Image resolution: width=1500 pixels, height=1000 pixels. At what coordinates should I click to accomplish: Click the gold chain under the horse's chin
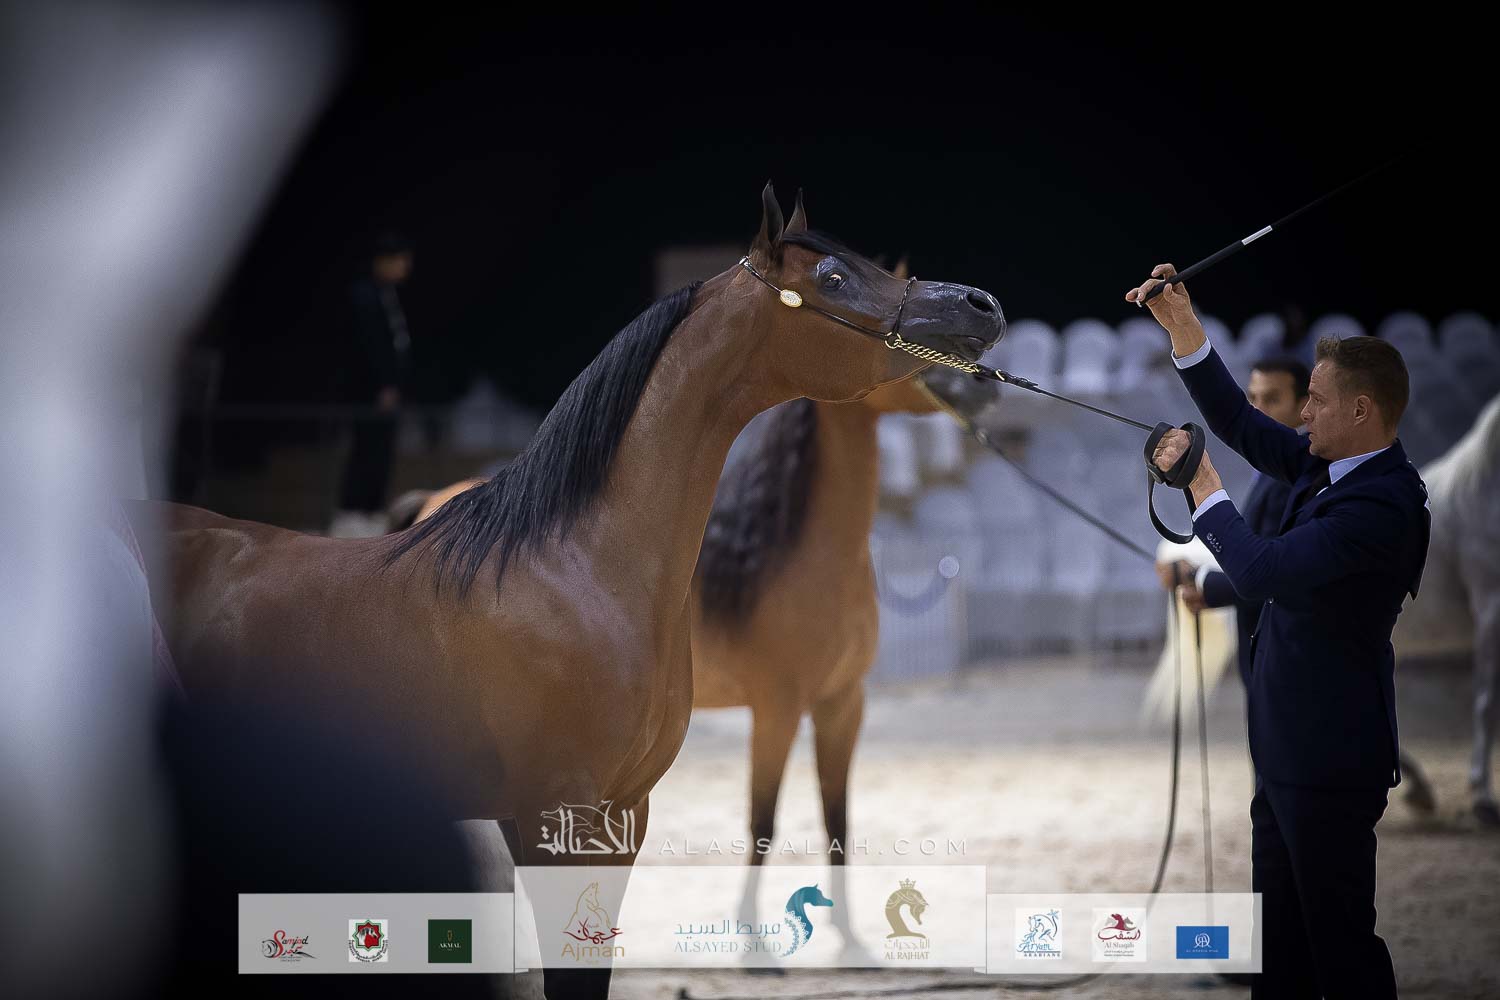pyautogui.click(x=932, y=355)
